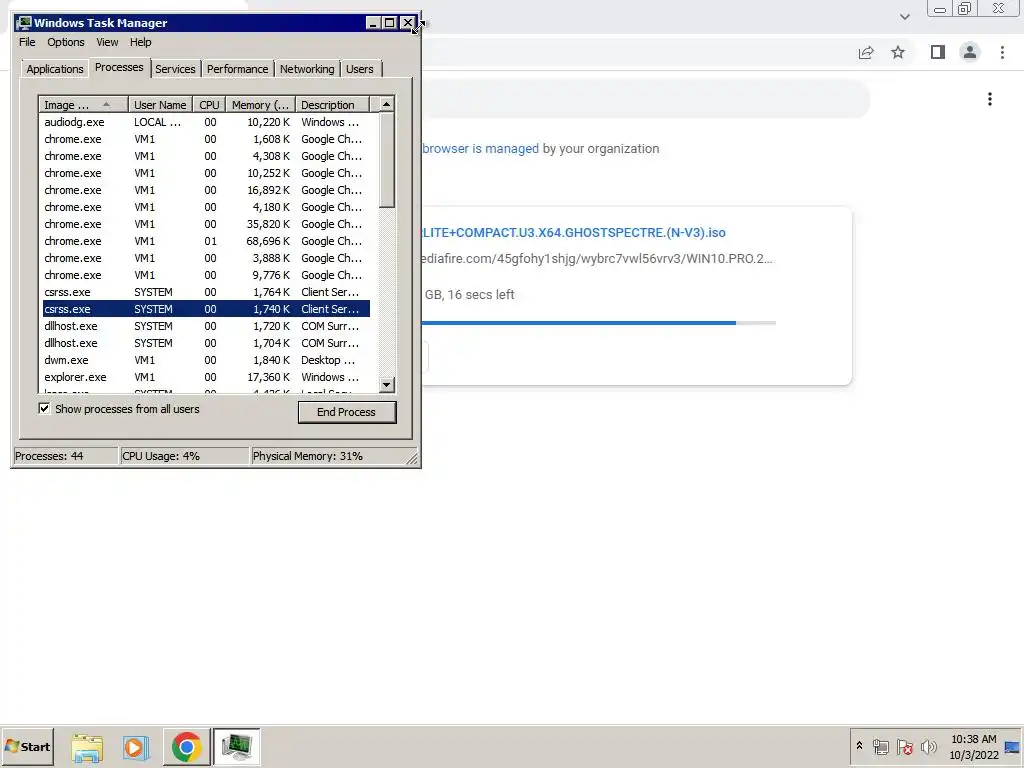
Task: Open the Windows Start button
Action: [27, 746]
